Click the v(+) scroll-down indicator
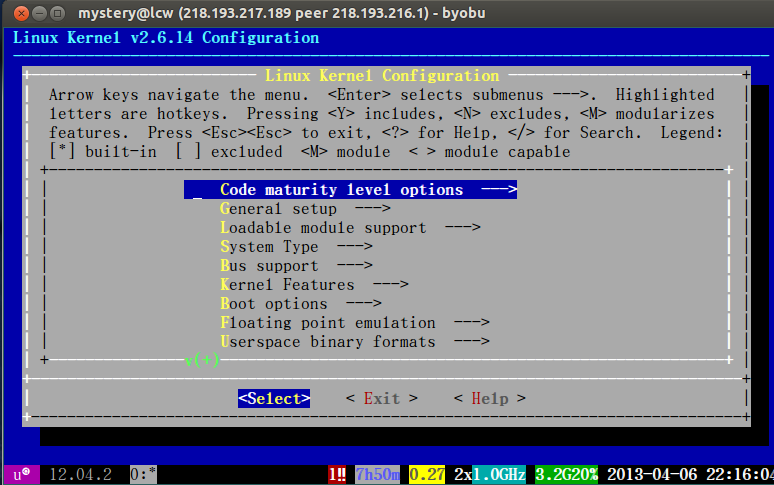This screenshot has height=485, width=774. pyautogui.click(x=202, y=360)
